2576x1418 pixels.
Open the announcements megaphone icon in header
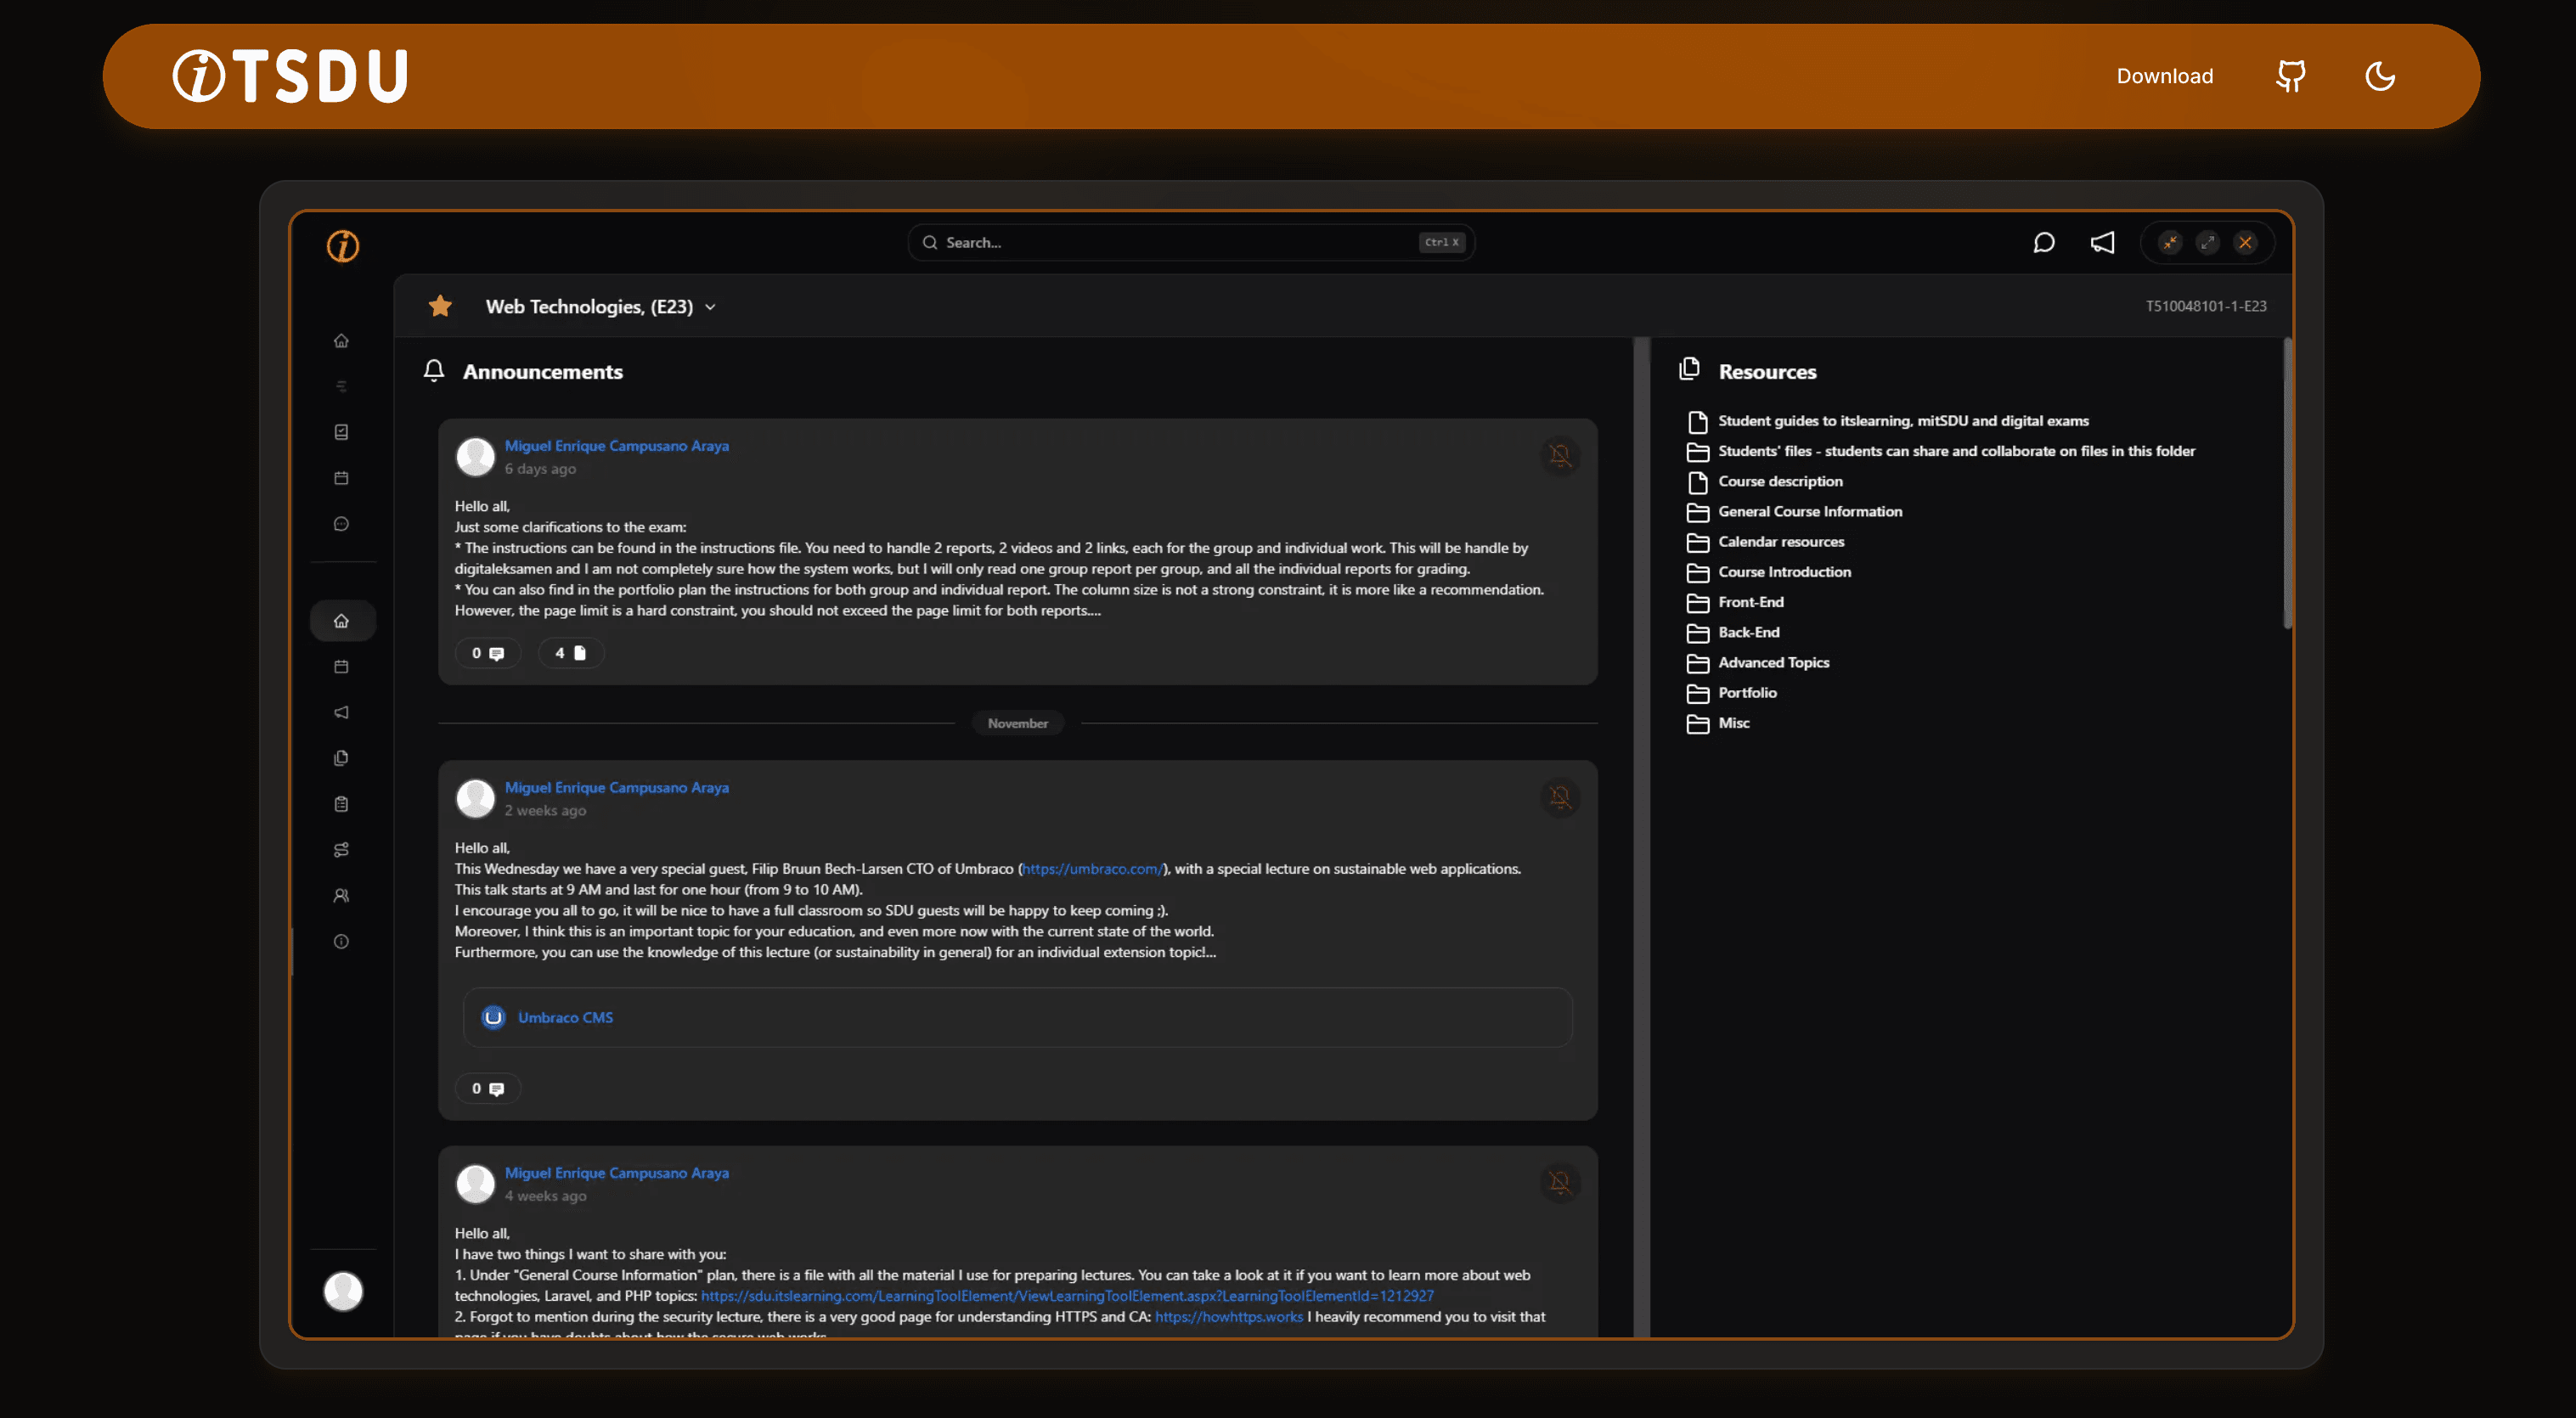coord(2102,243)
